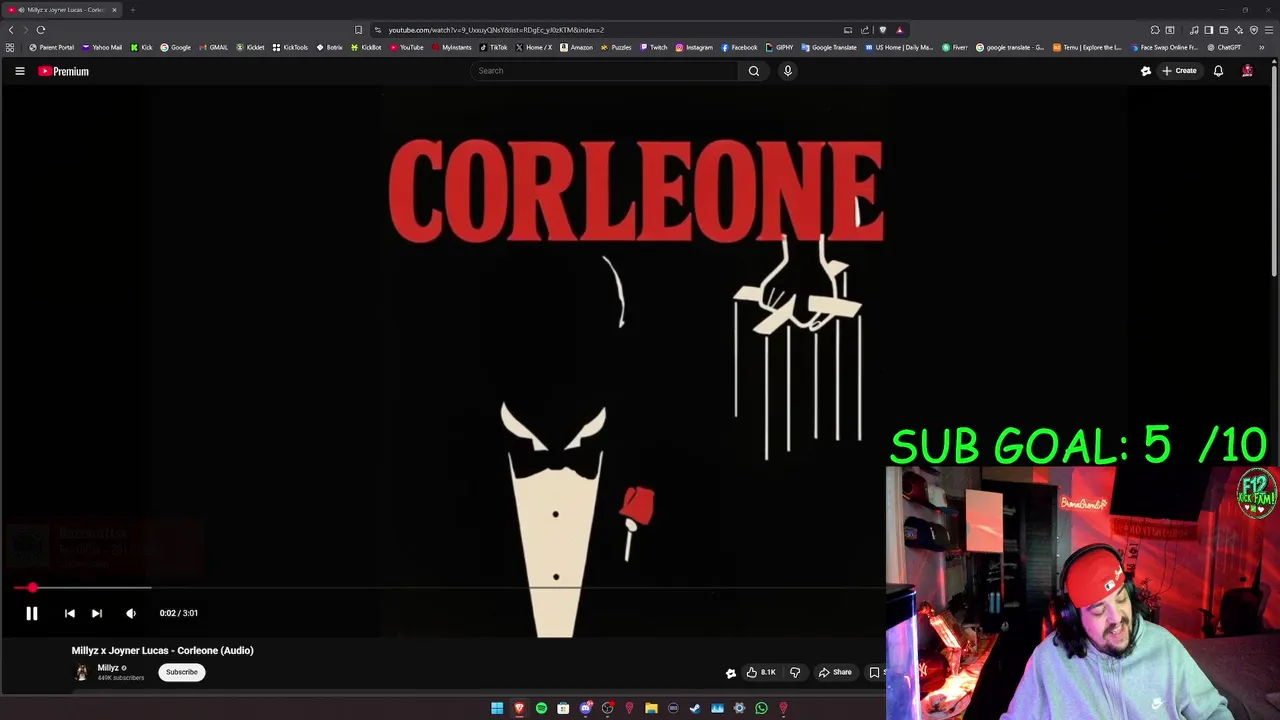Open the Kick bookmark
This screenshot has height=720, width=1280.
(x=141, y=47)
